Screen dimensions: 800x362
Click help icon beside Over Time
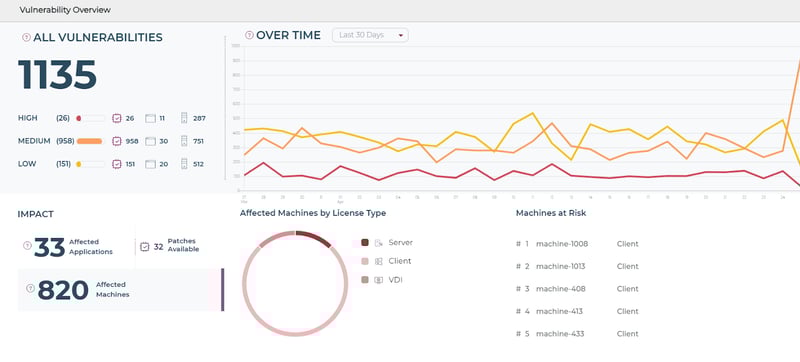click(249, 35)
